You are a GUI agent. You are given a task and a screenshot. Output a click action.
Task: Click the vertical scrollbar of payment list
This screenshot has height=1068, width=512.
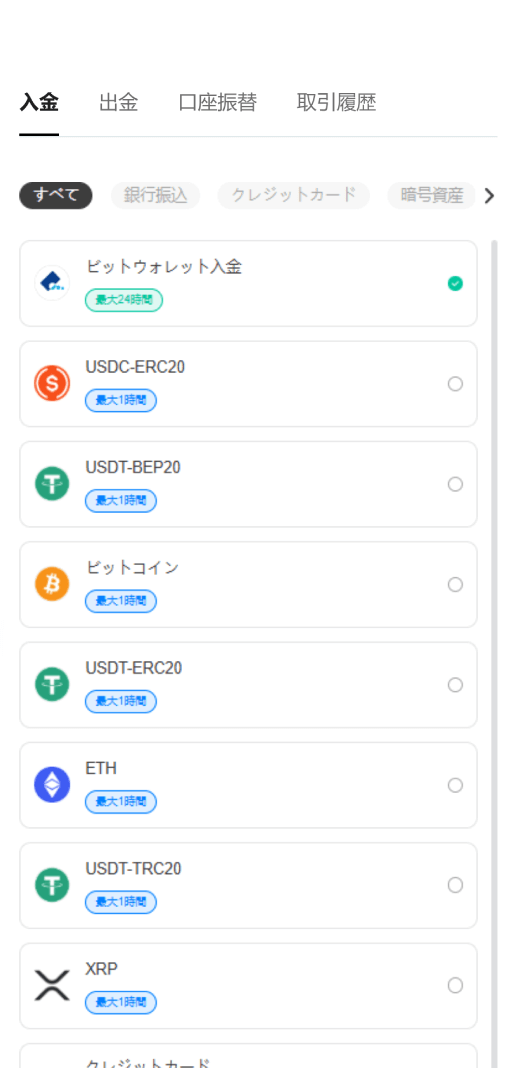coord(494,654)
